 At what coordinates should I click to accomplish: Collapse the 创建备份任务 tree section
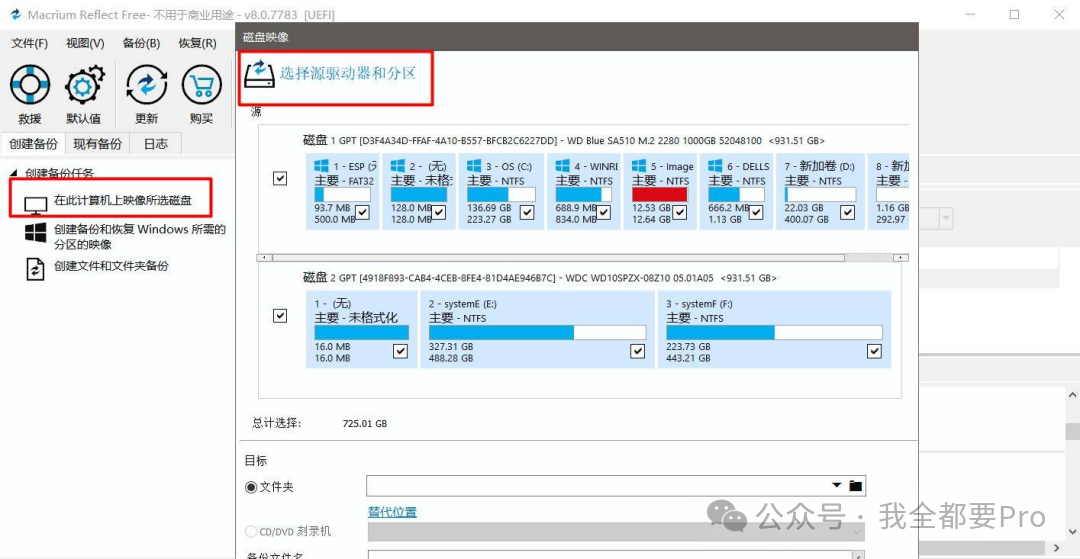coord(14,174)
